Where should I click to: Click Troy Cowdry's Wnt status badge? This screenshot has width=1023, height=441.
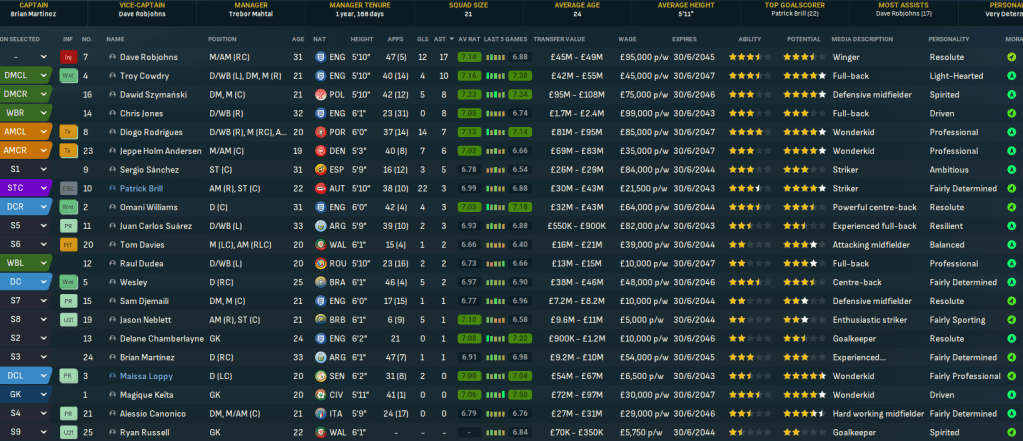click(68, 75)
